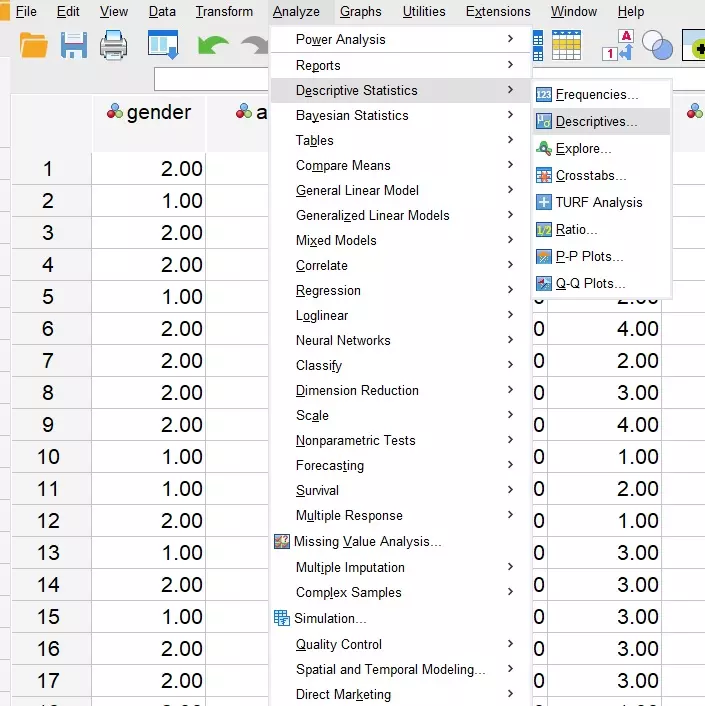705x706 pixels.
Task: Select the Scale menu entry
Action: coord(401,415)
